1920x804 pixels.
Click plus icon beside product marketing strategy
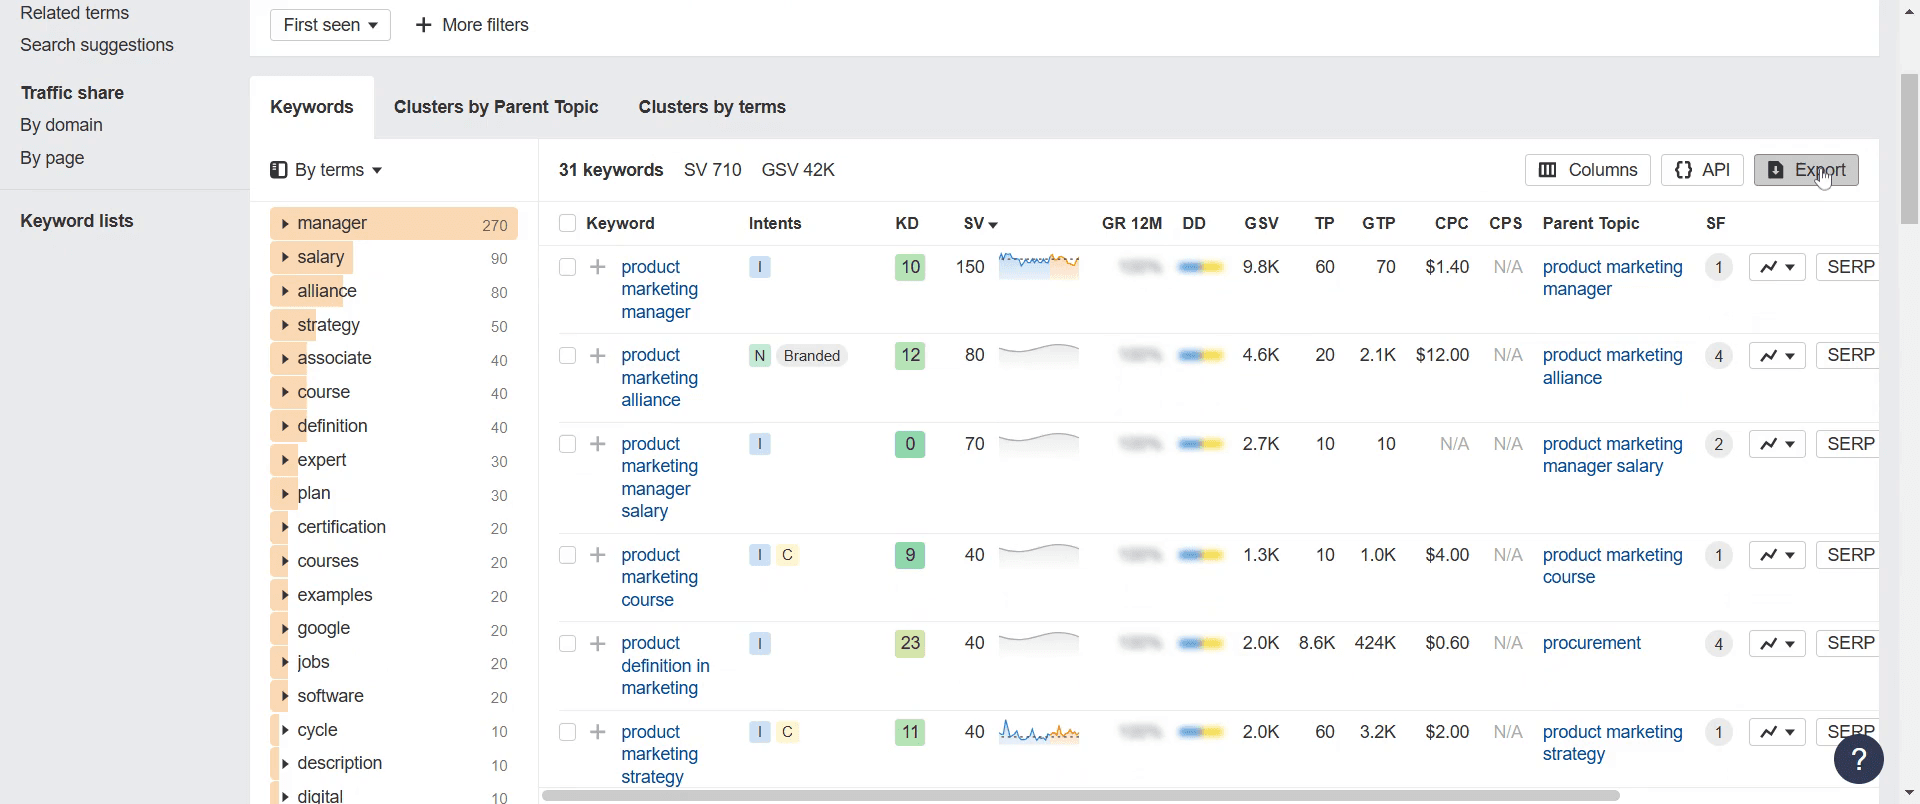click(598, 732)
